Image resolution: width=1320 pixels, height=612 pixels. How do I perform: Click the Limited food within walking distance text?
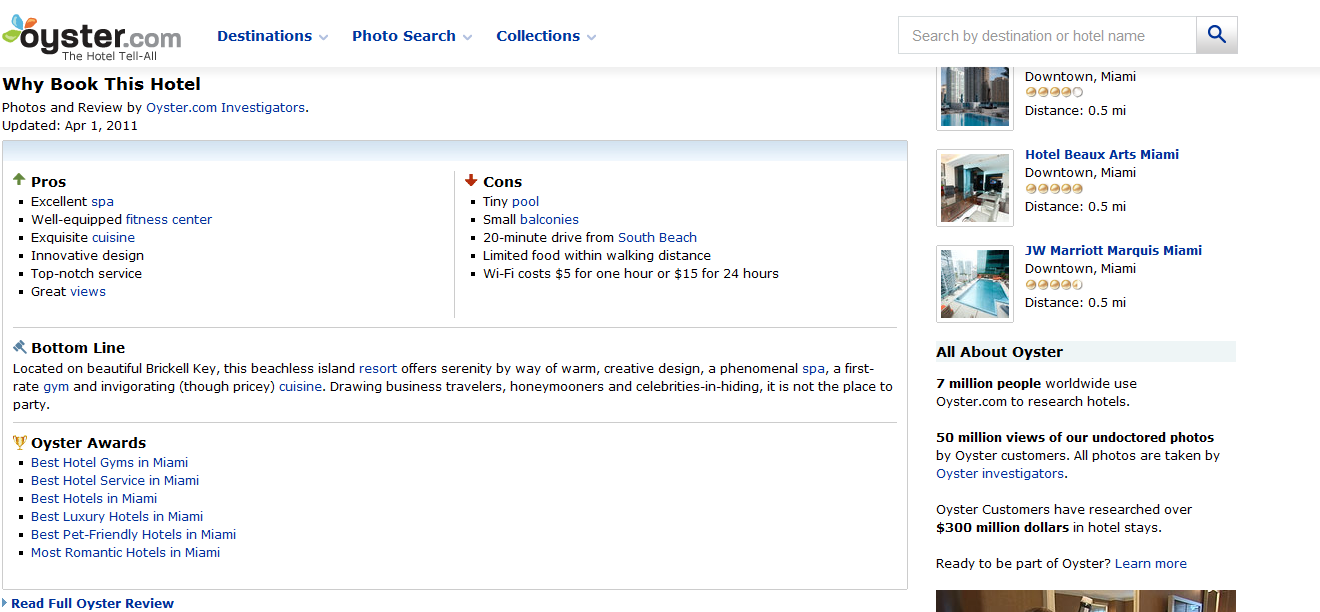point(597,255)
